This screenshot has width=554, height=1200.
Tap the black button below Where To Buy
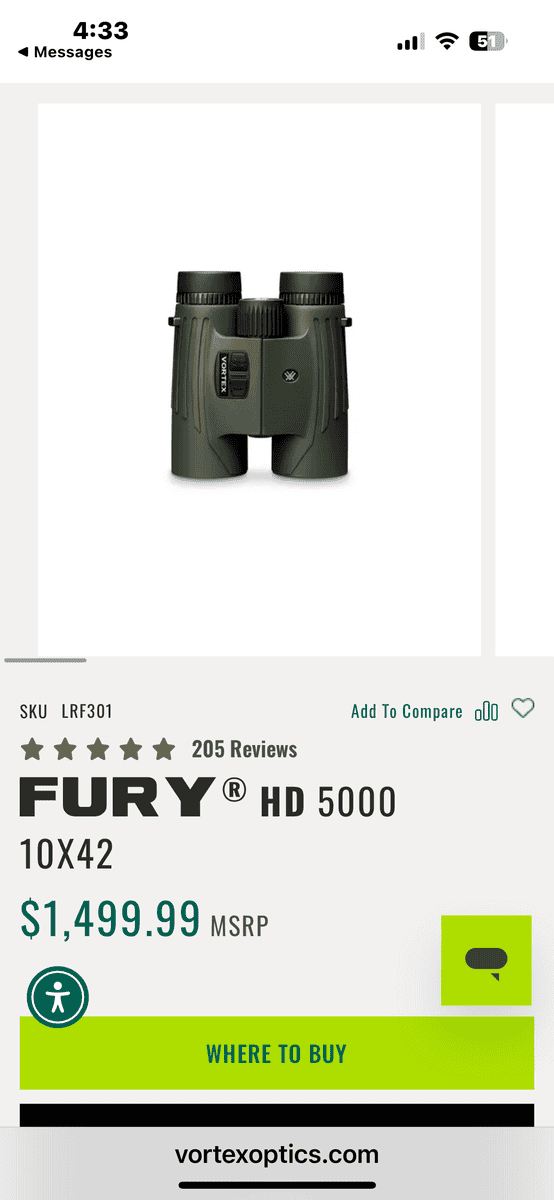277,1116
